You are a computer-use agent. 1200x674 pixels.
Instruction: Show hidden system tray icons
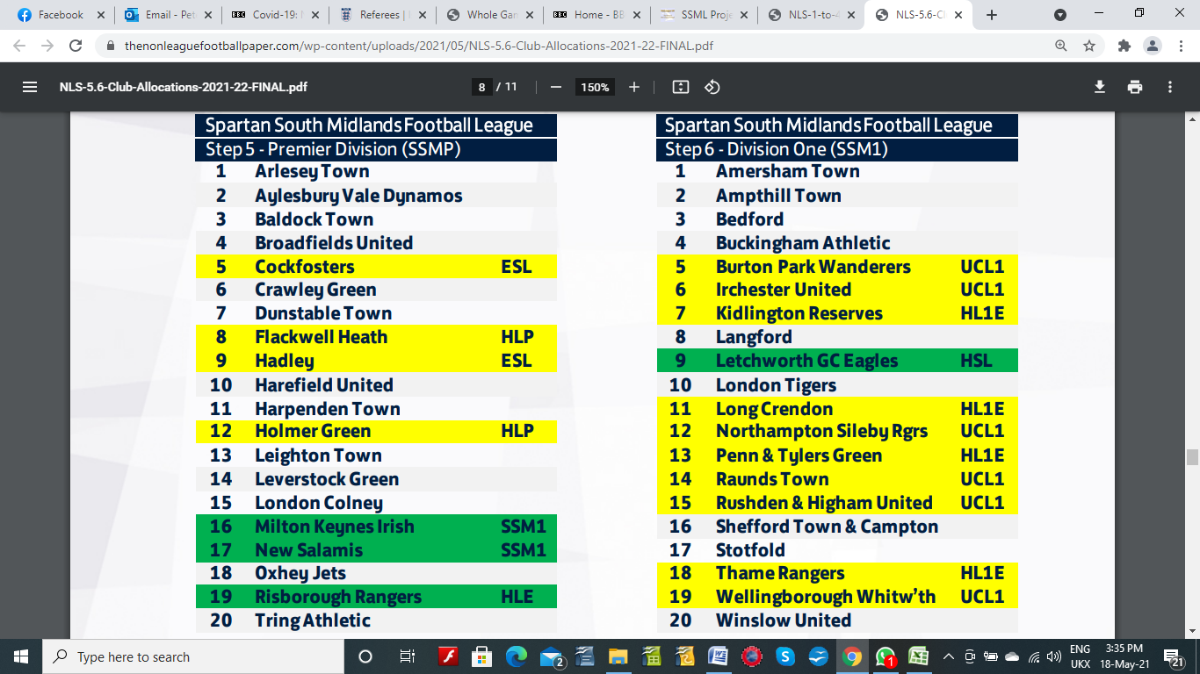948,657
